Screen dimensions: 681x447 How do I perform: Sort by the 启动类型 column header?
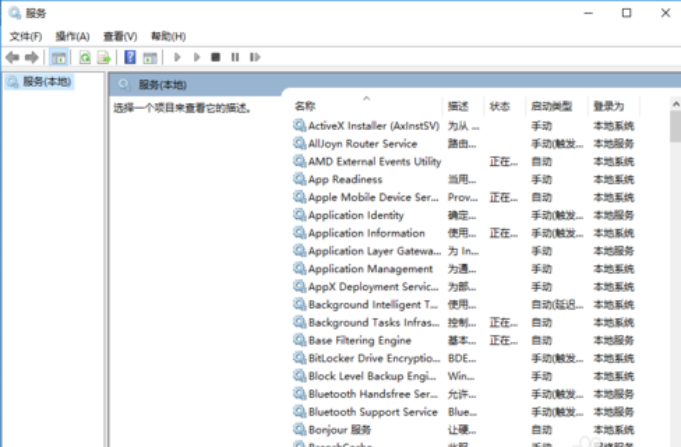[x=551, y=106]
